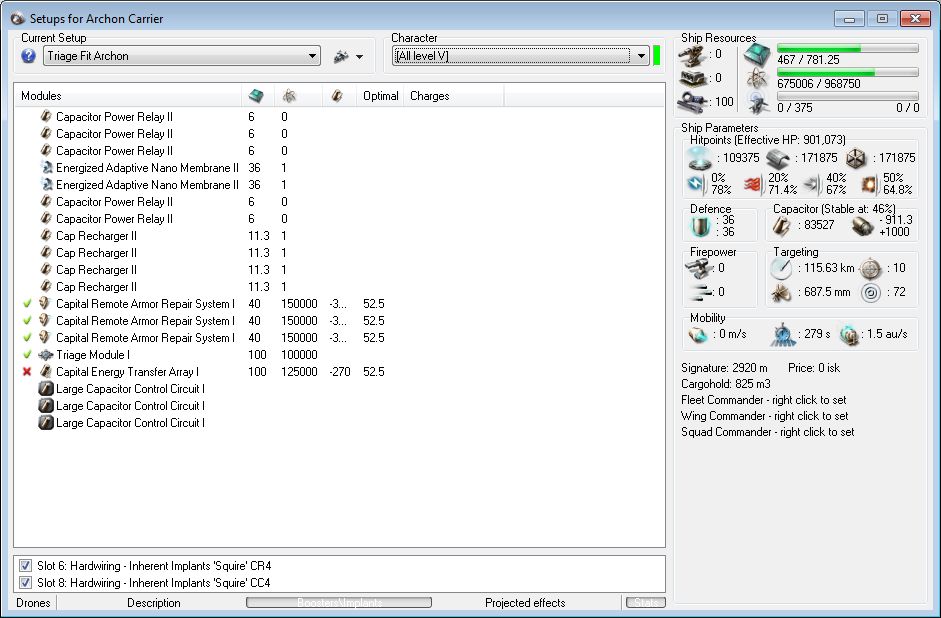This screenshot has width=941, height=618.
Task: Click the structure hitpoints icon
Action: (x=856, y=158)
